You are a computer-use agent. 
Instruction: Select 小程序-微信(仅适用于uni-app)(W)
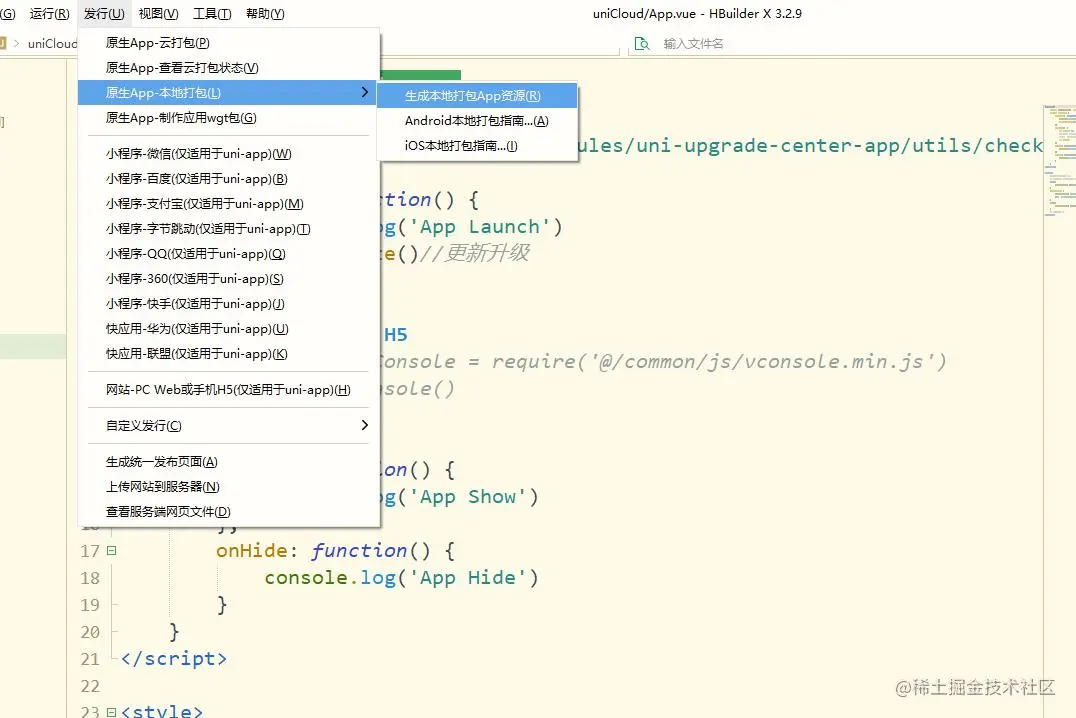[x=229, y=154]
